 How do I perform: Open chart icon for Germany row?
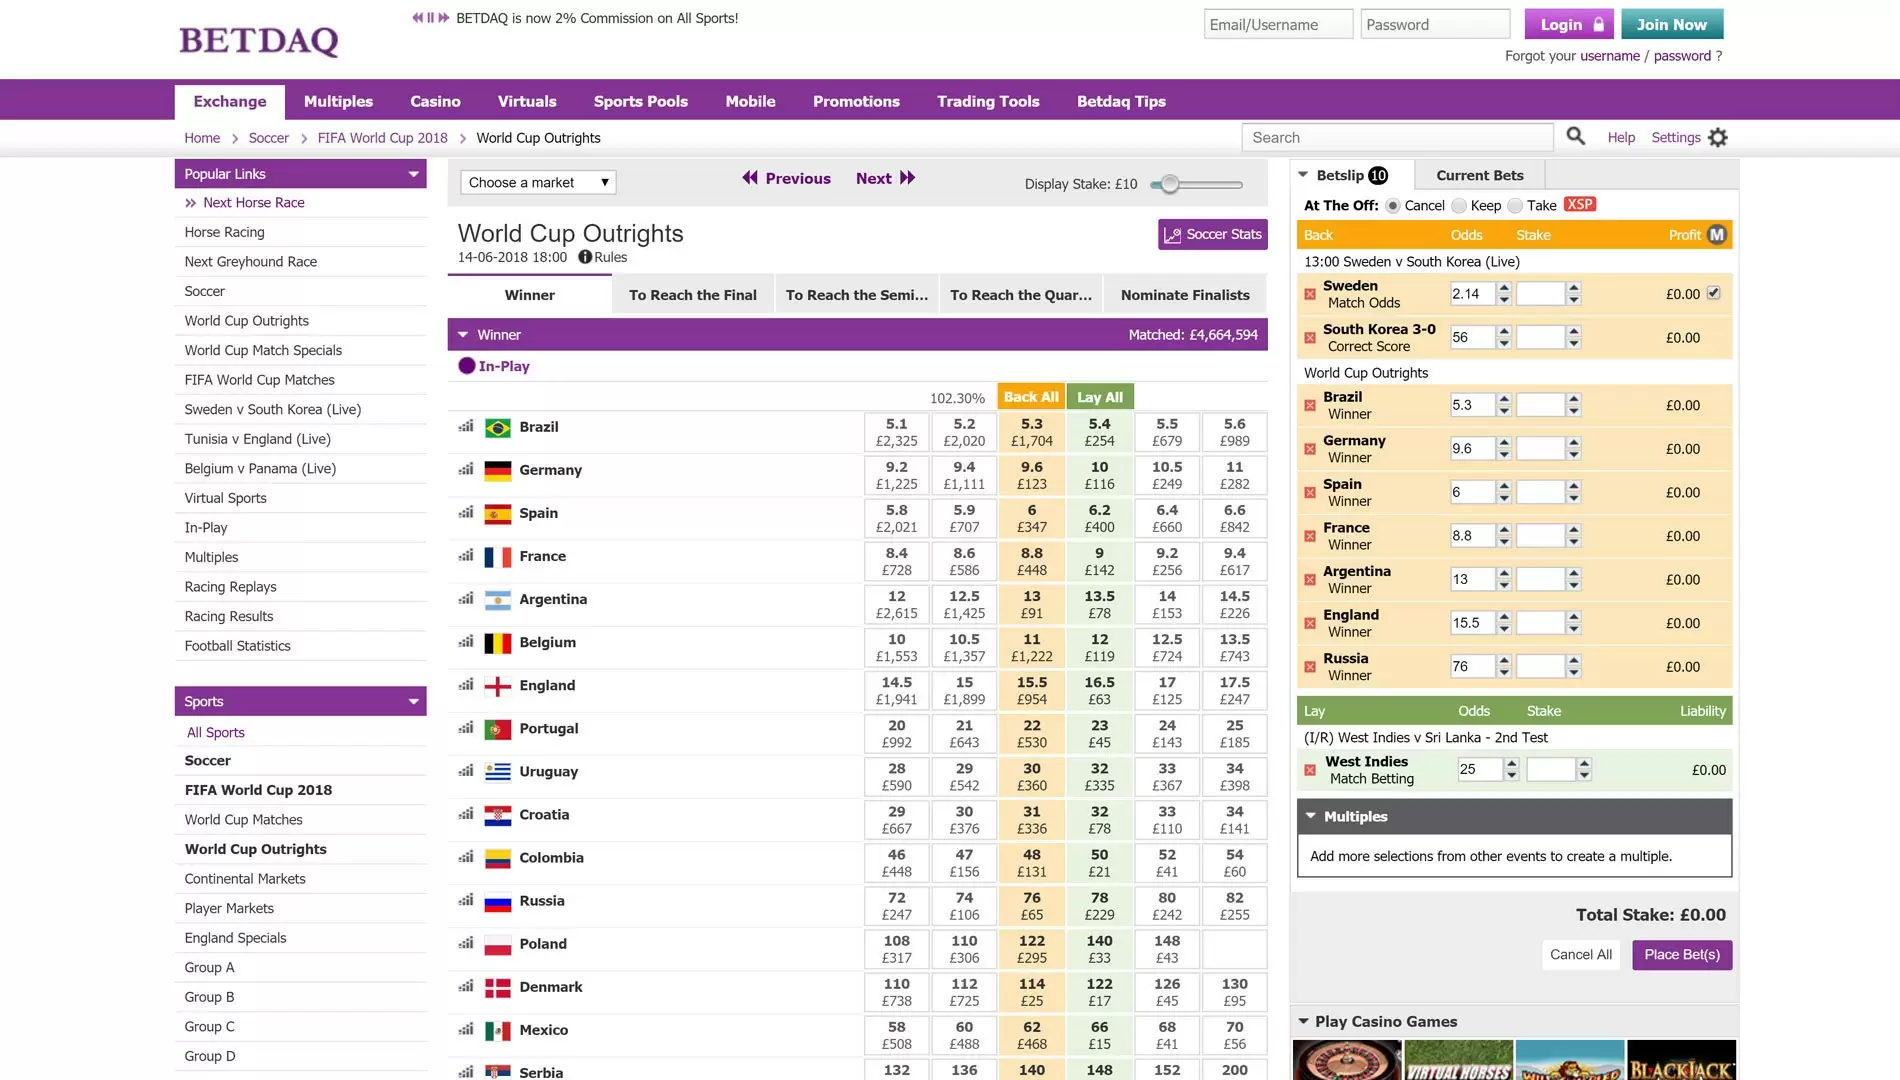pyautogui.click(x=466, y=469)
